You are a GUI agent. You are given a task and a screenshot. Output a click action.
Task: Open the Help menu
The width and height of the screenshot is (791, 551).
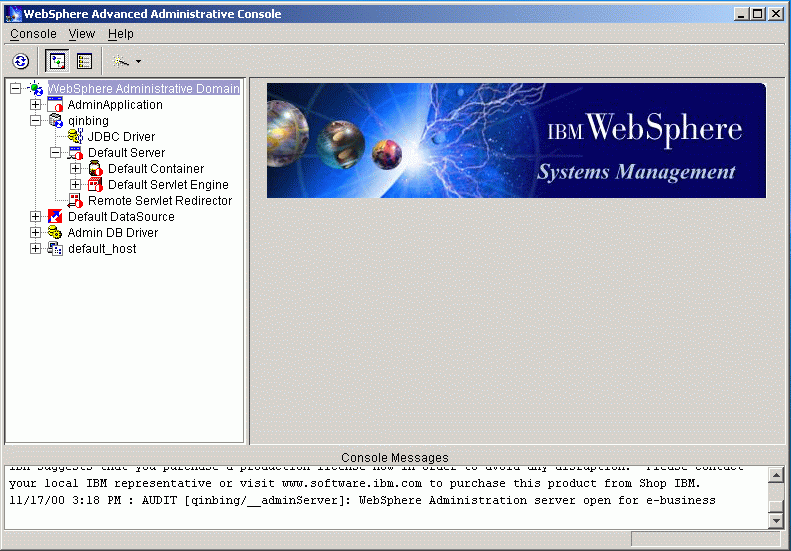[x=121, y=34]
